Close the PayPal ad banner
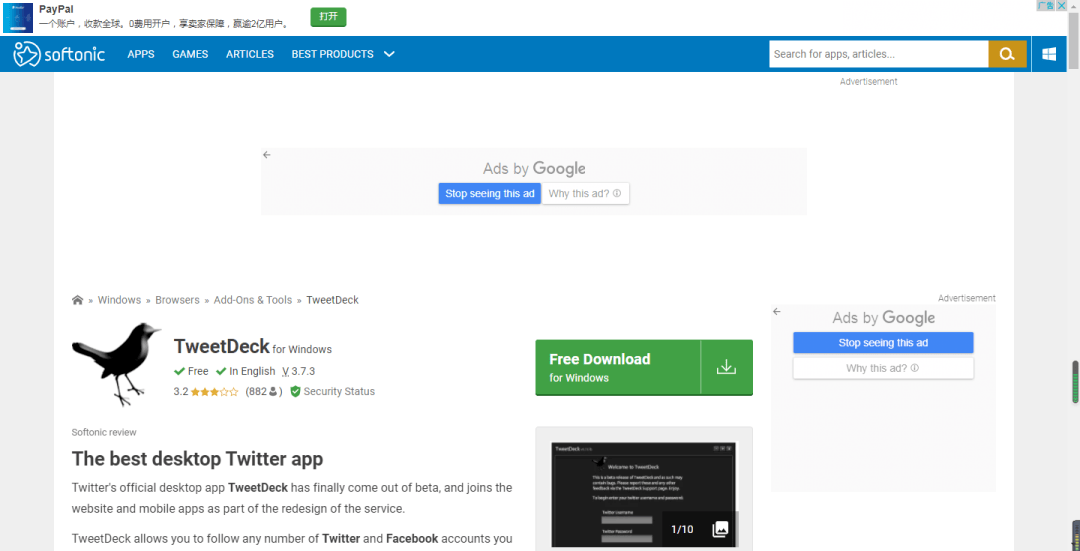 pos(1061,6)
